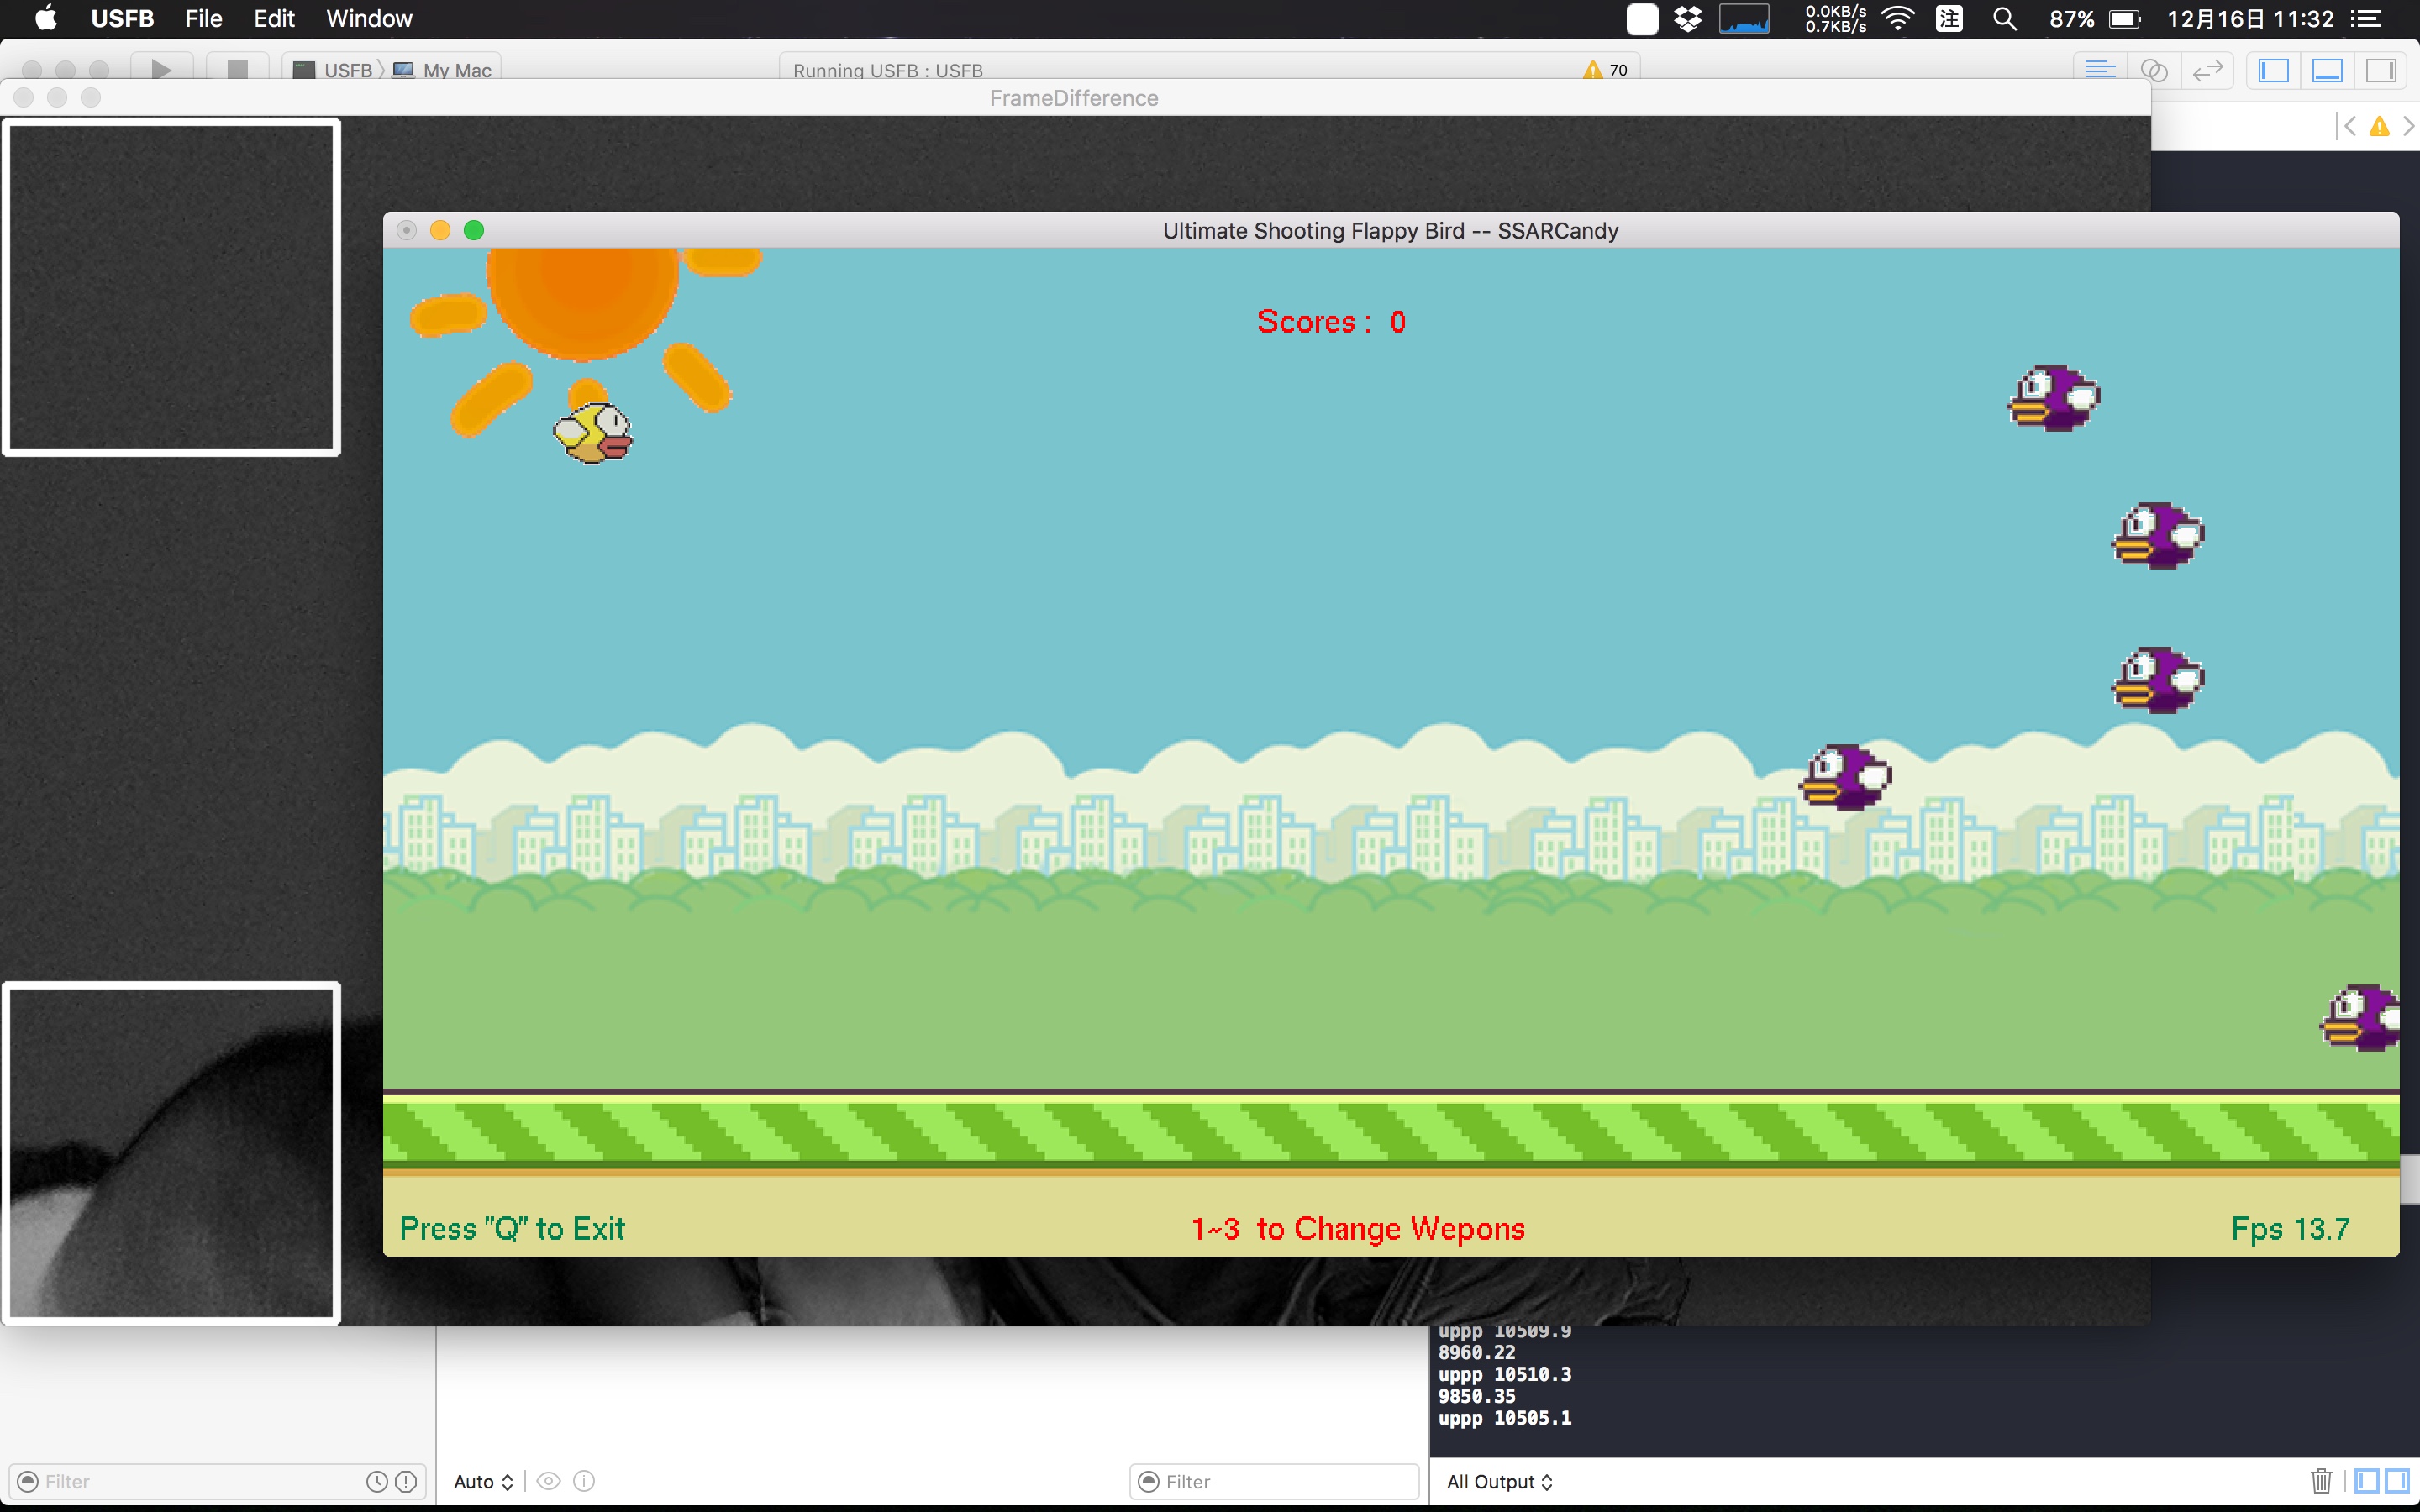Screen dimensions: 2420x1512
Task: Toggle the bottom Debug area panel
Action: pos(2327,70)
